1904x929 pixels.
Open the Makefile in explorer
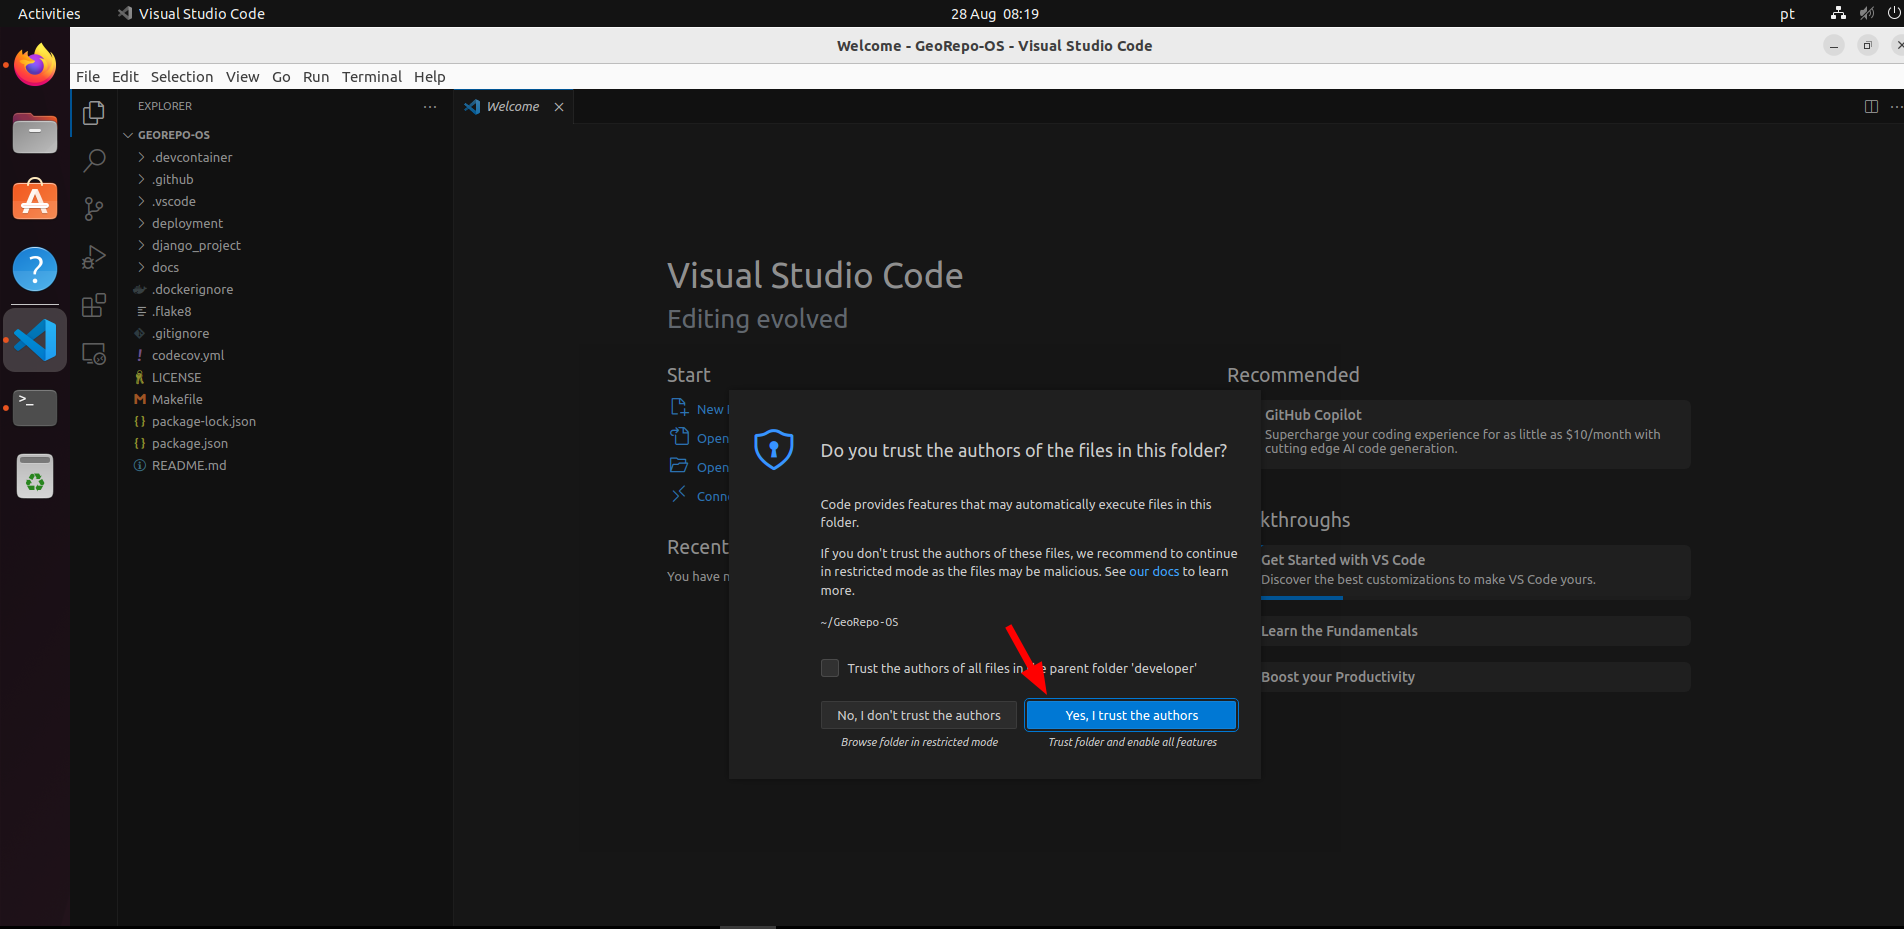pos(285,399)
